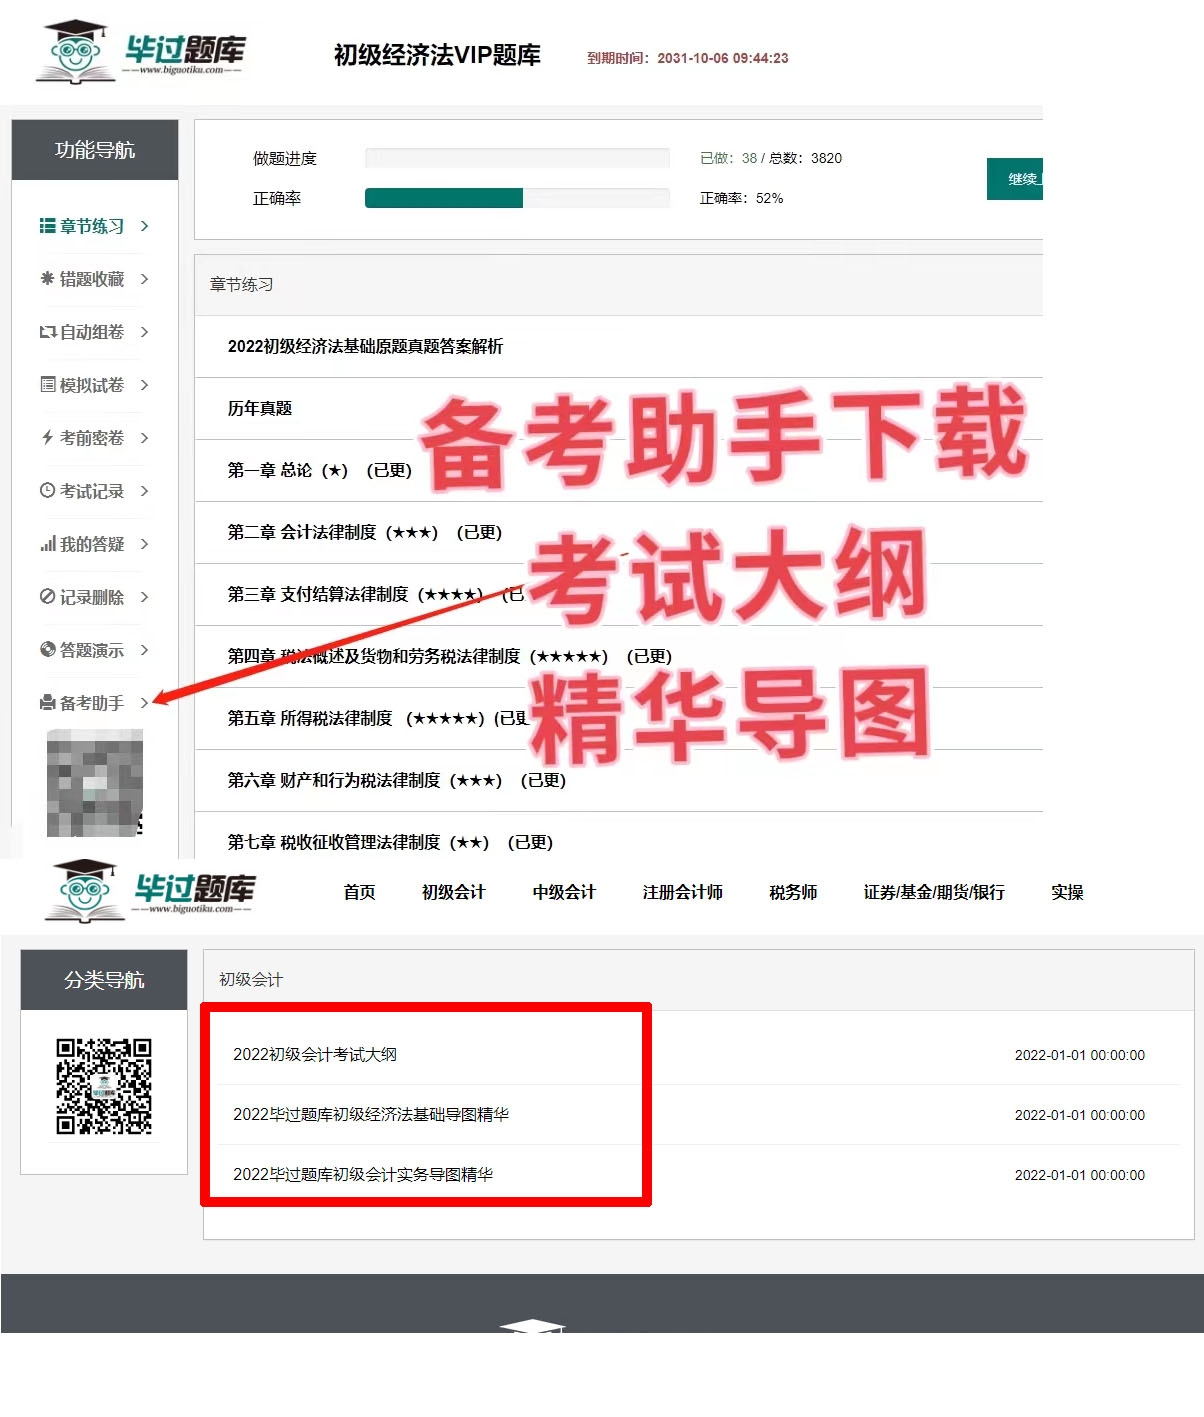Expand the 章节练习 sidebar chevron
This screenshot has height=1417, width=1204.
(145, 226)
